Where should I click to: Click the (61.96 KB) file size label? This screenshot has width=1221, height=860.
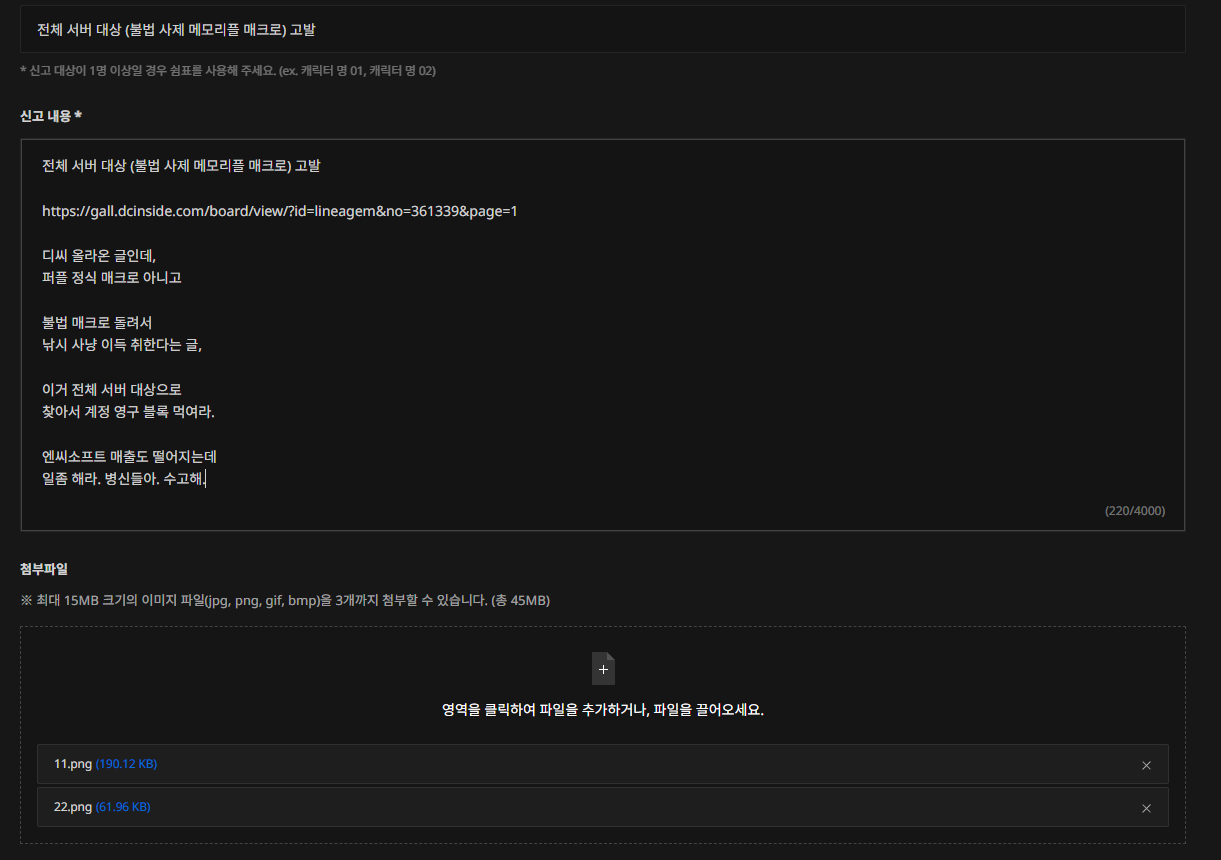click(120, 807)
